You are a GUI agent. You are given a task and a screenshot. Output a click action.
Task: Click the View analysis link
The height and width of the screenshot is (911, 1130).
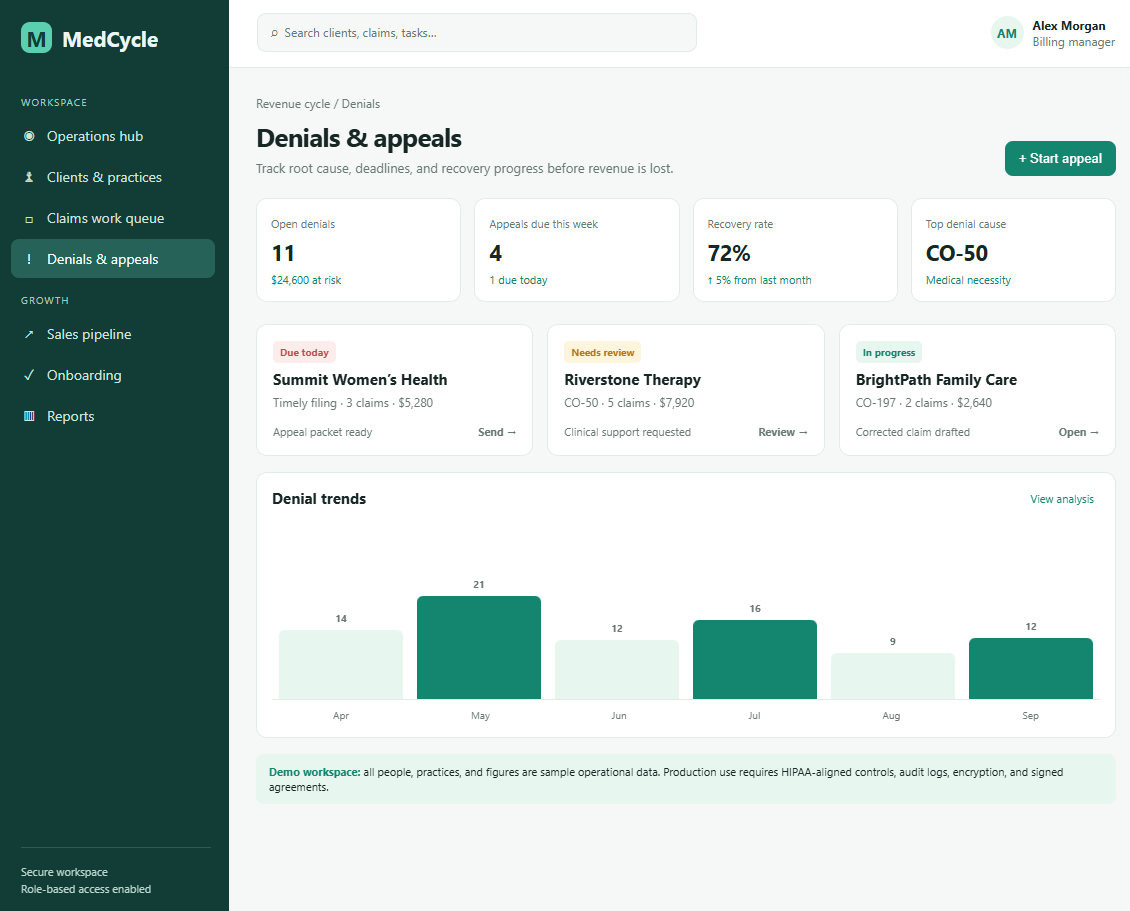coord(1062,499)
